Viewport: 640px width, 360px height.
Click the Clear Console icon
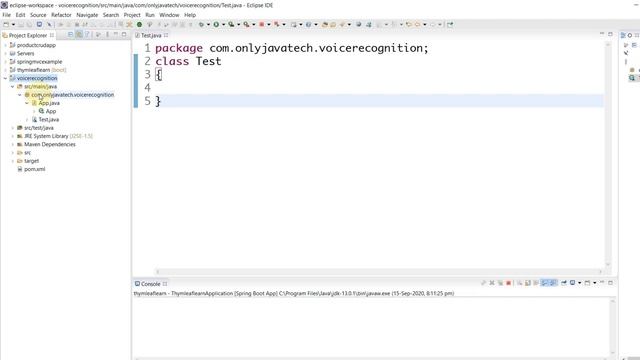(x=520, y=283)
